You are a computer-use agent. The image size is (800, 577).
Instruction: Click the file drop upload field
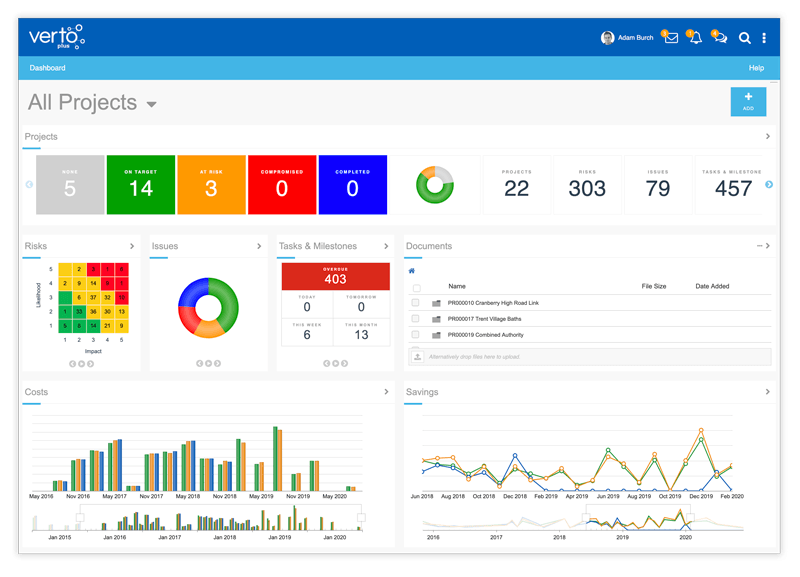click(590, 357)
